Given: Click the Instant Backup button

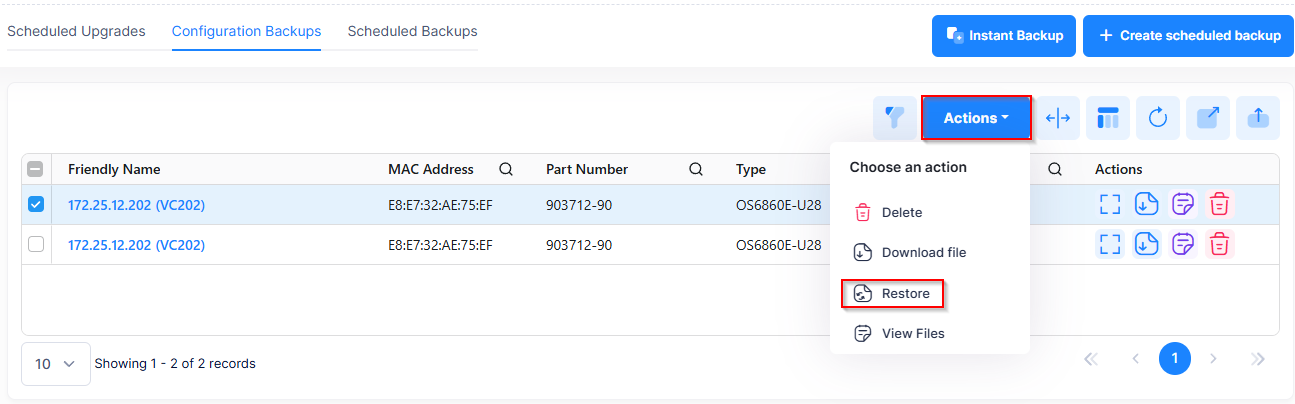Looking at the screenshot, I should (x=1004, y=36).
